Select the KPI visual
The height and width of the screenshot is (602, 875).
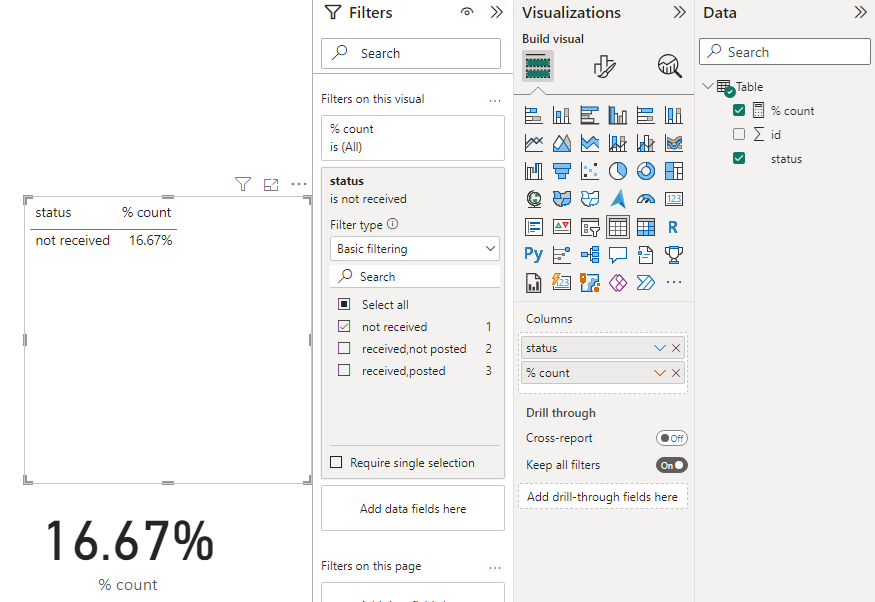point(562,227)
